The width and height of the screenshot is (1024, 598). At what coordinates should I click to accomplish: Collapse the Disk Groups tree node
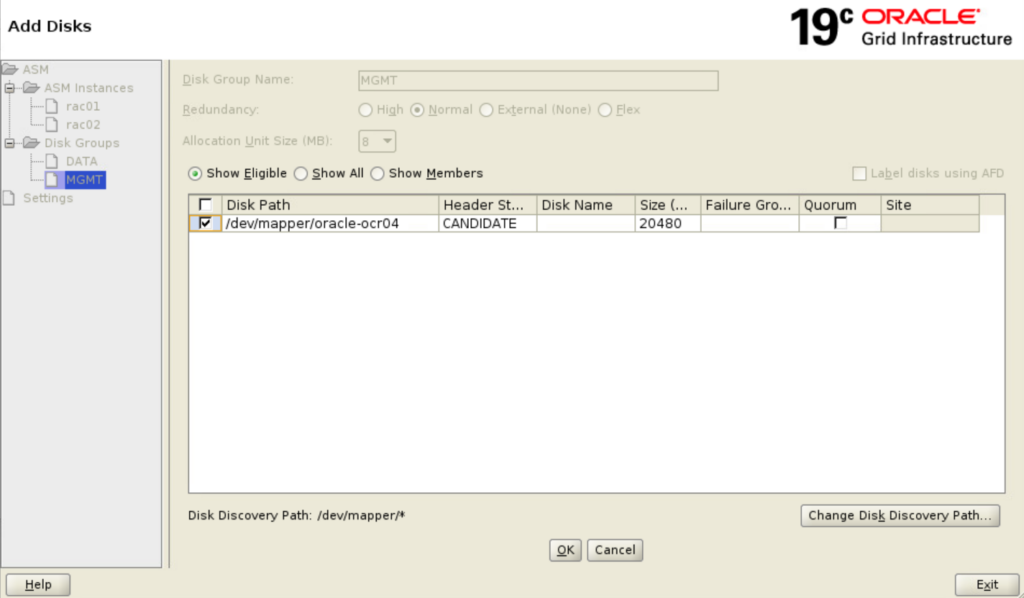(x=9, y=143)
